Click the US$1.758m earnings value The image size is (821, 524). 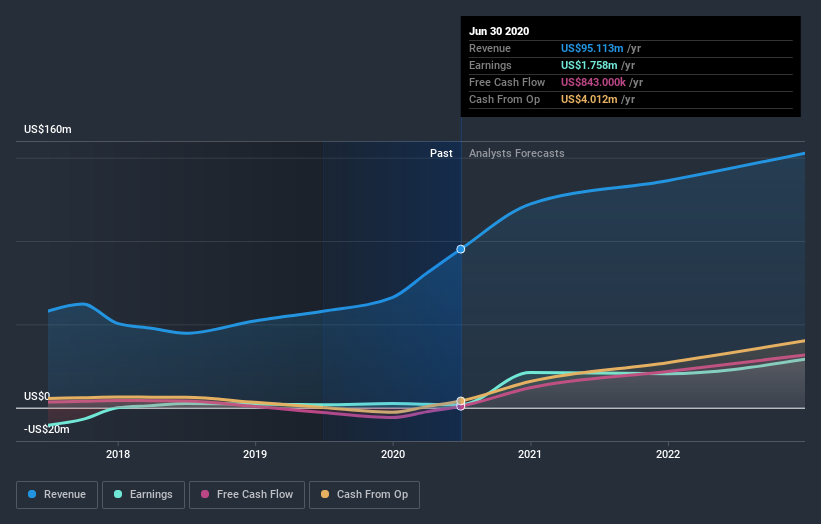coord(589,65)
